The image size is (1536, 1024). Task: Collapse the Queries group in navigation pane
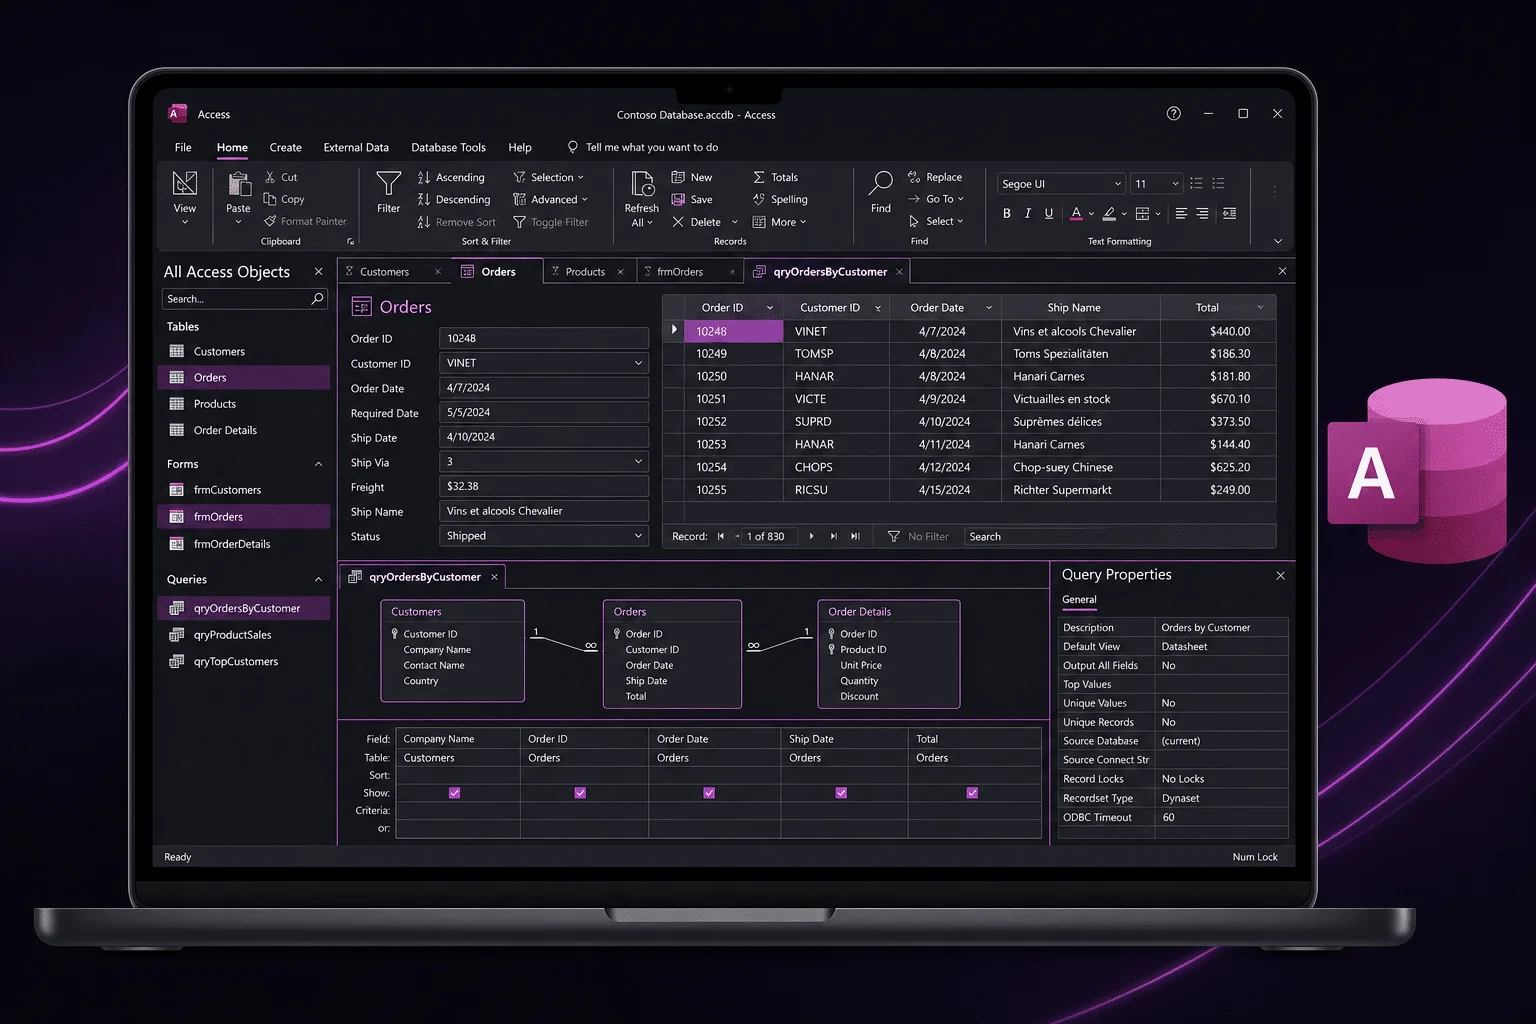point(318,580)
